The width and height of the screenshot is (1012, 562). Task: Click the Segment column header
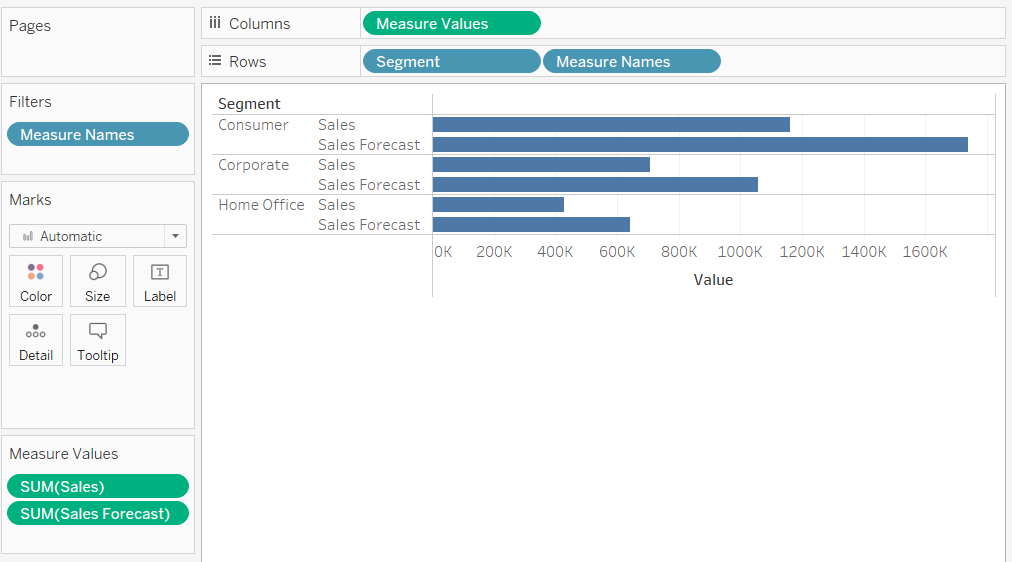249,104
